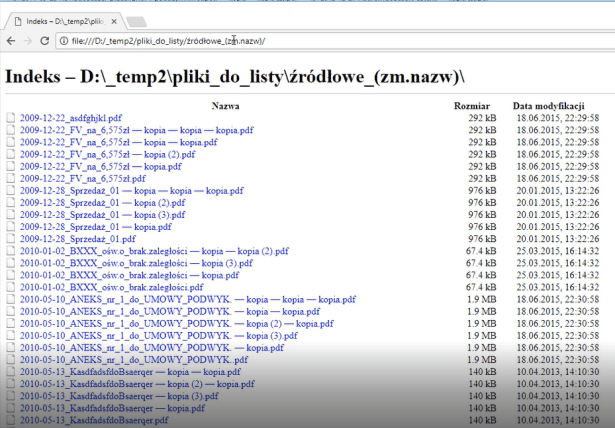
Task: Open 2010-05-10_ANEKS — kopia — kopia — kopia.pdf
Action: [188, 299]
